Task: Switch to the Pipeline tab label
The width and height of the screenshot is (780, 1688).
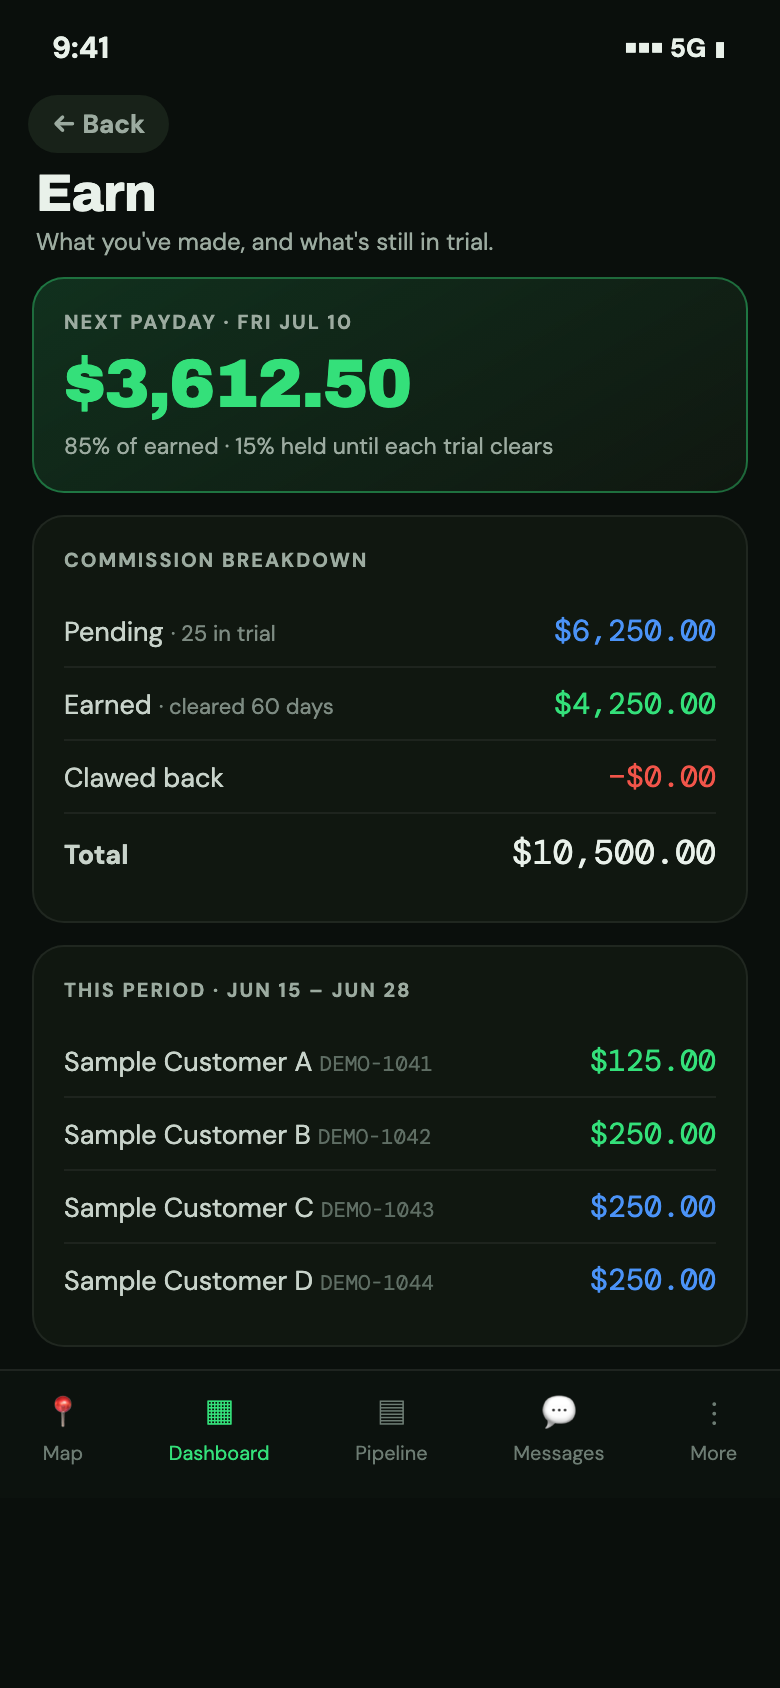Action: 391,1453
